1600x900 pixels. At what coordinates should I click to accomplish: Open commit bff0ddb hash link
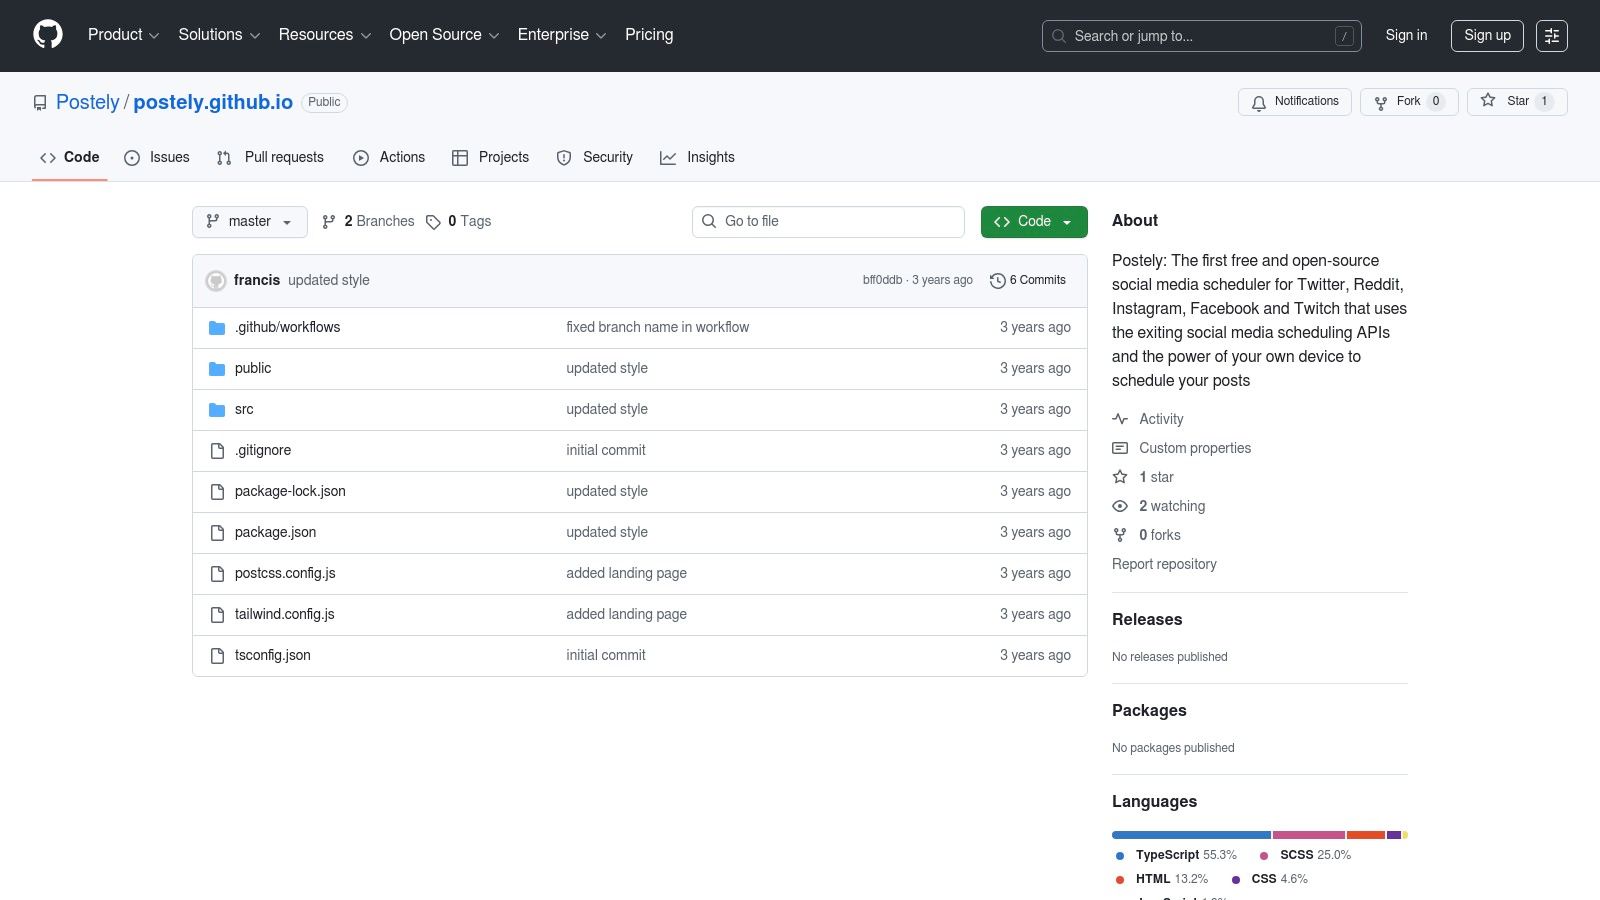point(882,281)
